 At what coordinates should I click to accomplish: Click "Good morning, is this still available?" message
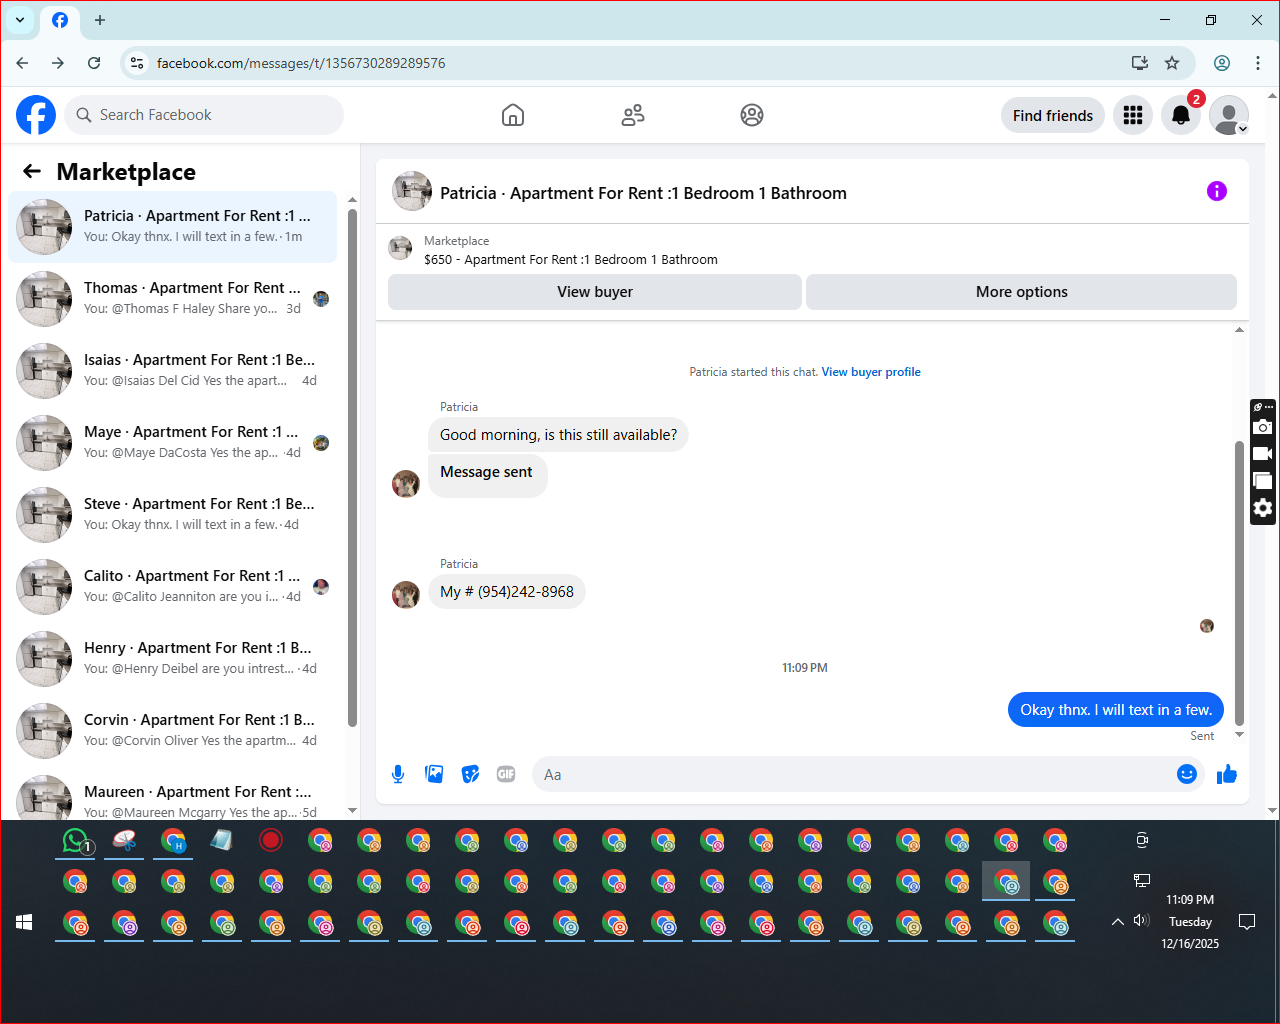tap(558, 435)
